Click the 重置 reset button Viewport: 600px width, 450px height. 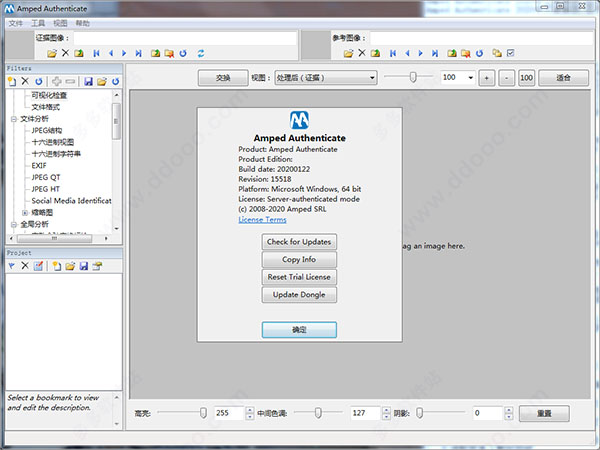[x=544, y=414]
